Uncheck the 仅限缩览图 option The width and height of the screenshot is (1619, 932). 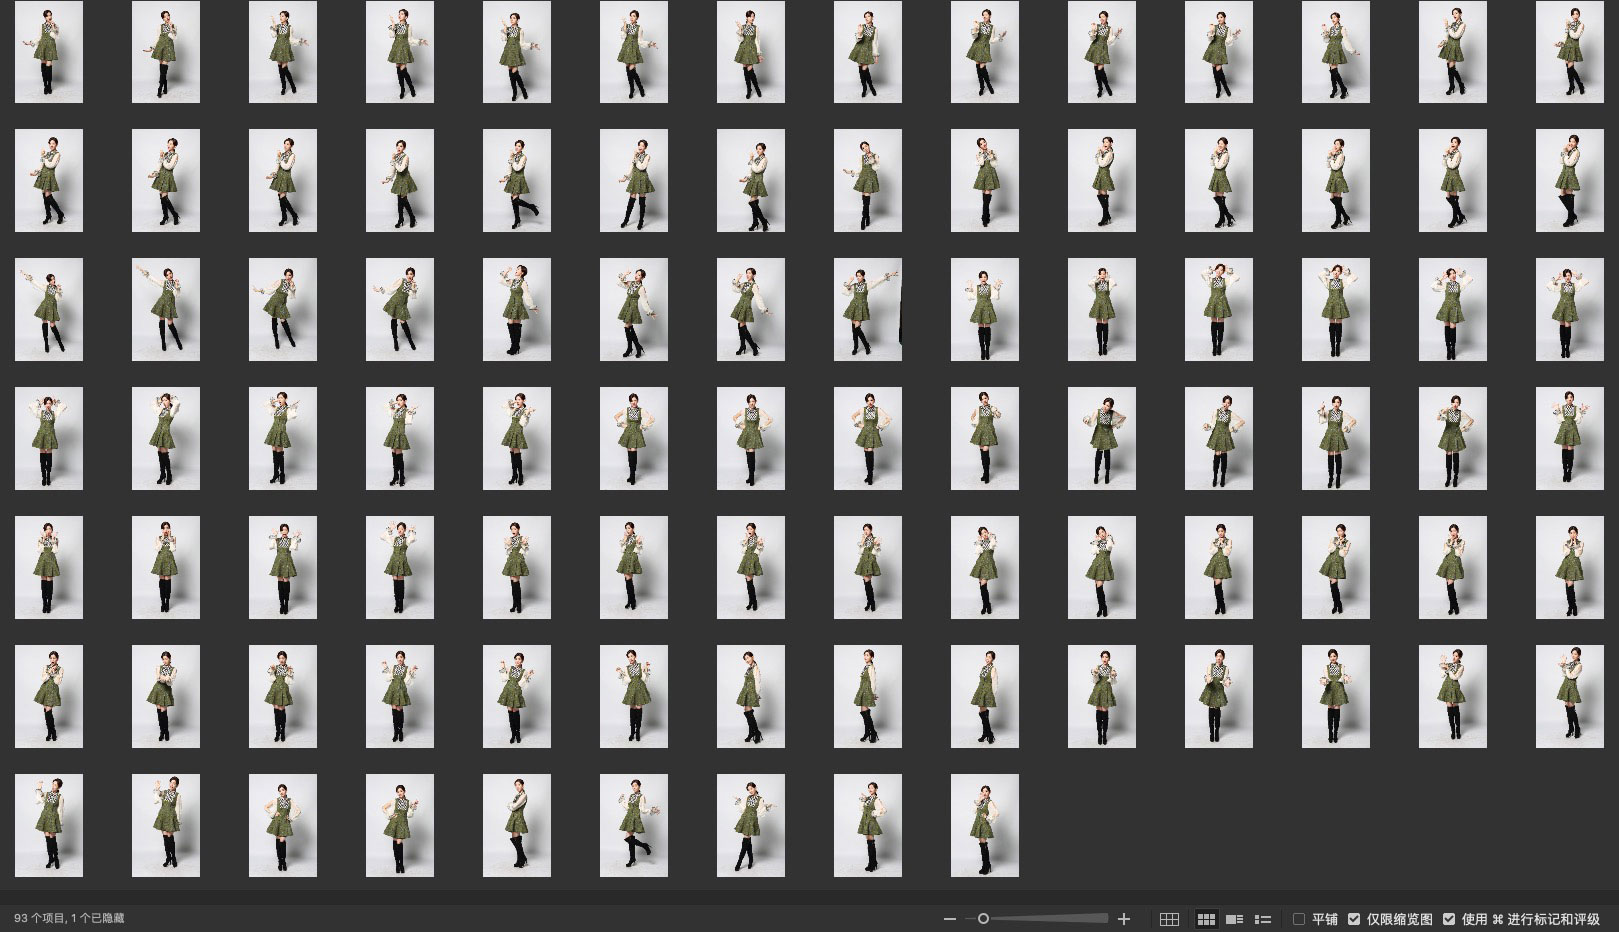pos(1354,919)
